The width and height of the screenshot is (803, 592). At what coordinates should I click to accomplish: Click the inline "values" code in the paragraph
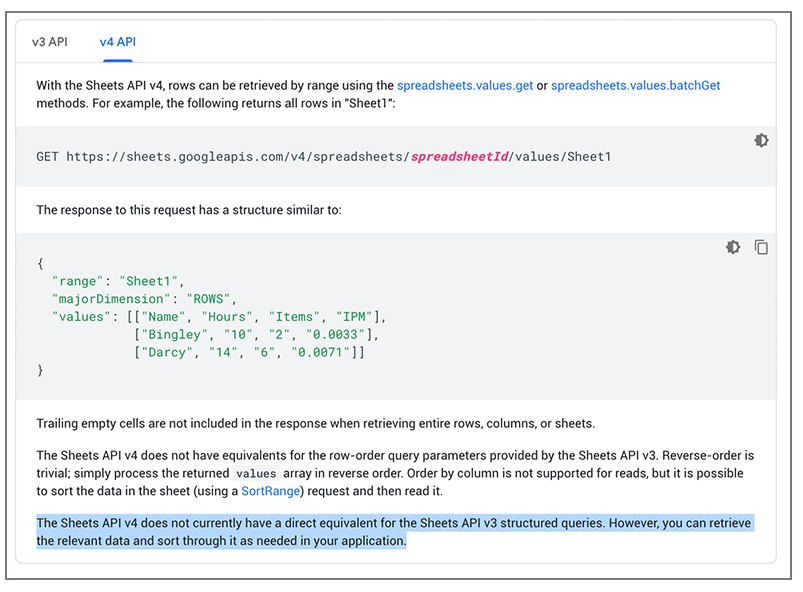[x=257, y=473]
